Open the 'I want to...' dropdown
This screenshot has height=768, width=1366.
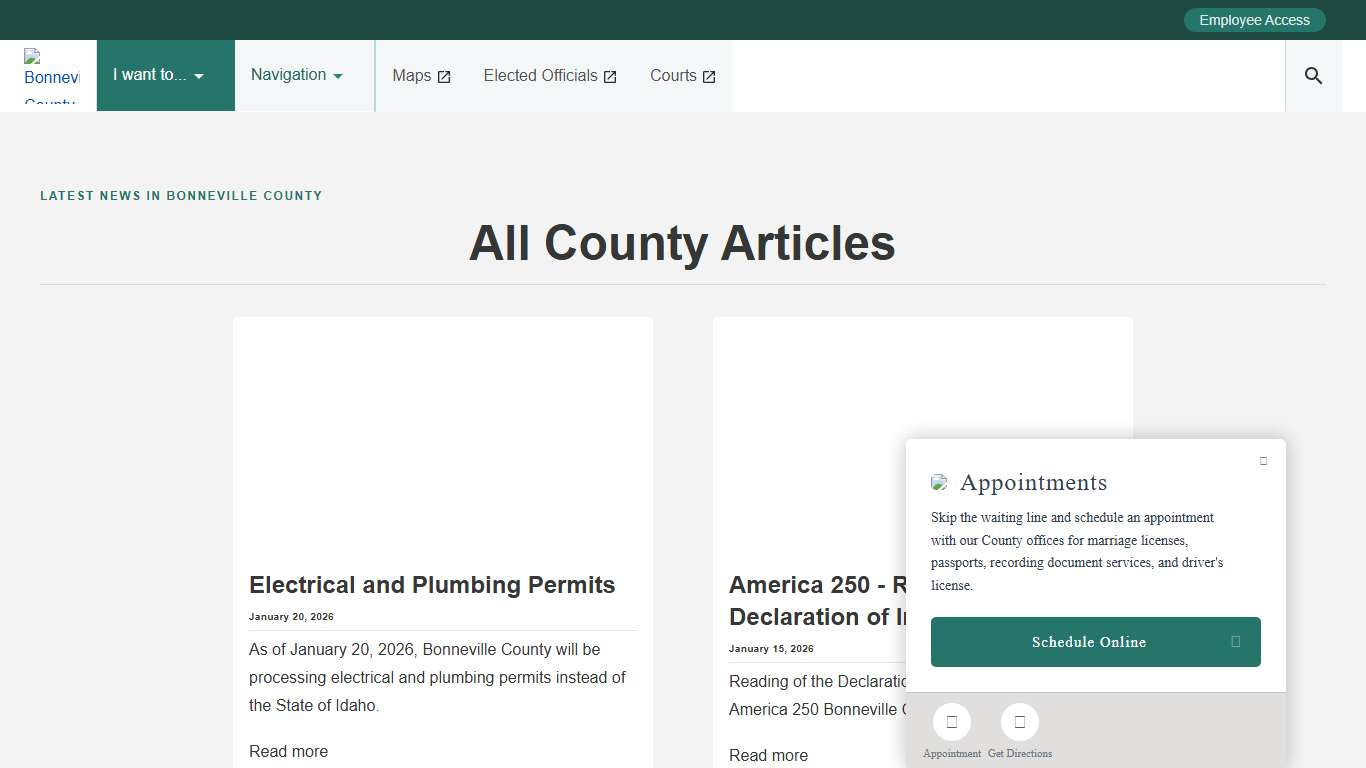(x=156, y=74)
